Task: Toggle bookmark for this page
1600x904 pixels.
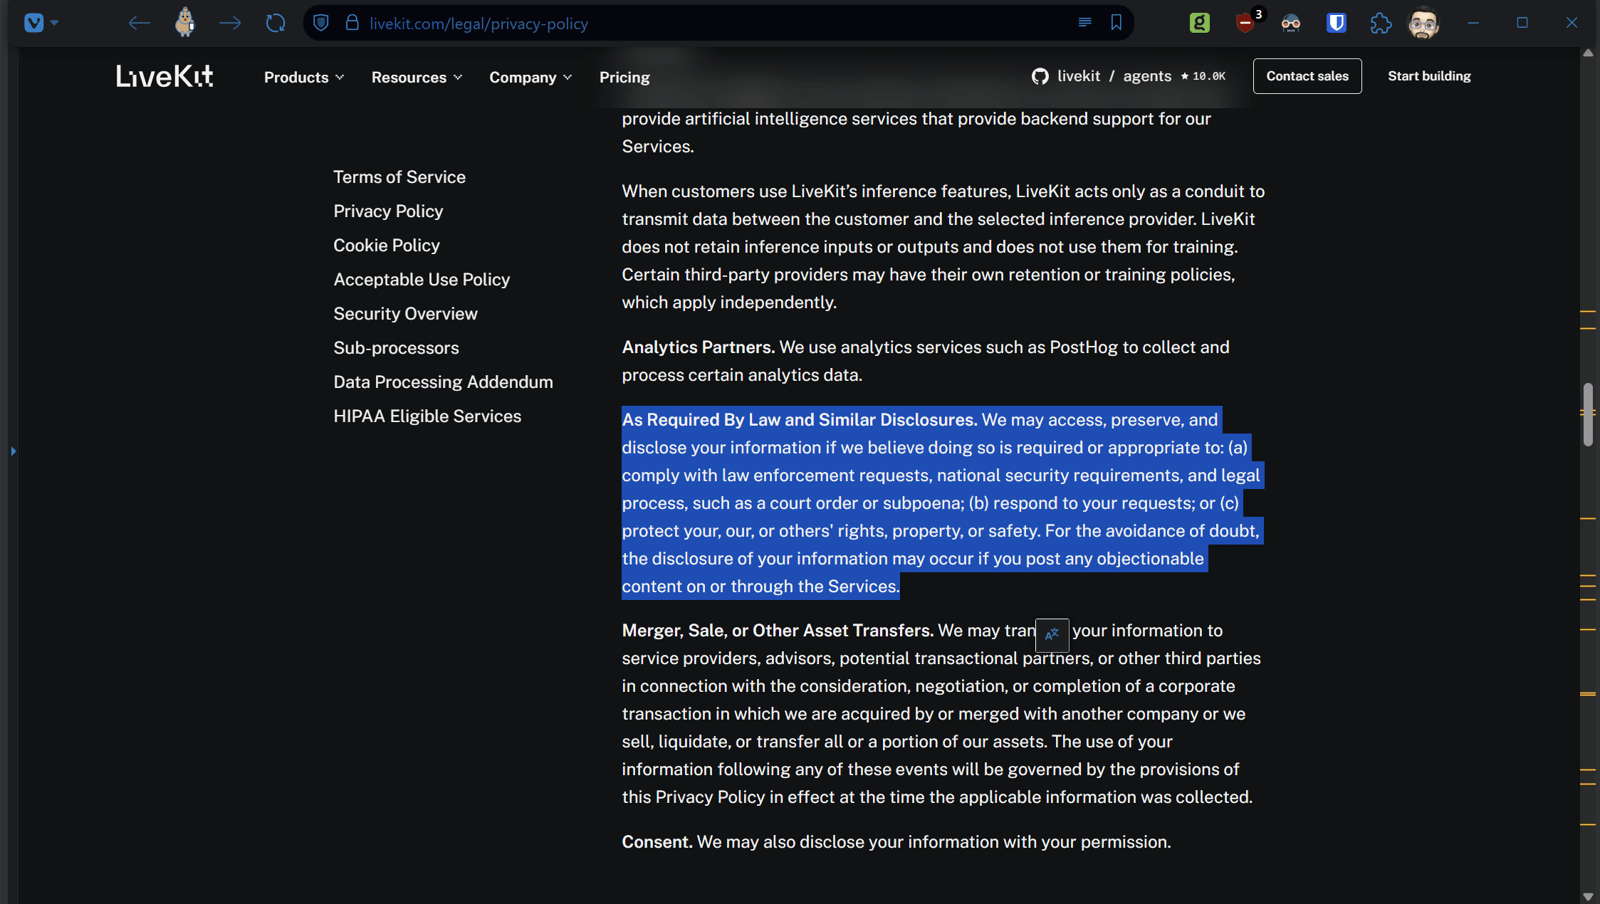Action: click(1116, 23)
